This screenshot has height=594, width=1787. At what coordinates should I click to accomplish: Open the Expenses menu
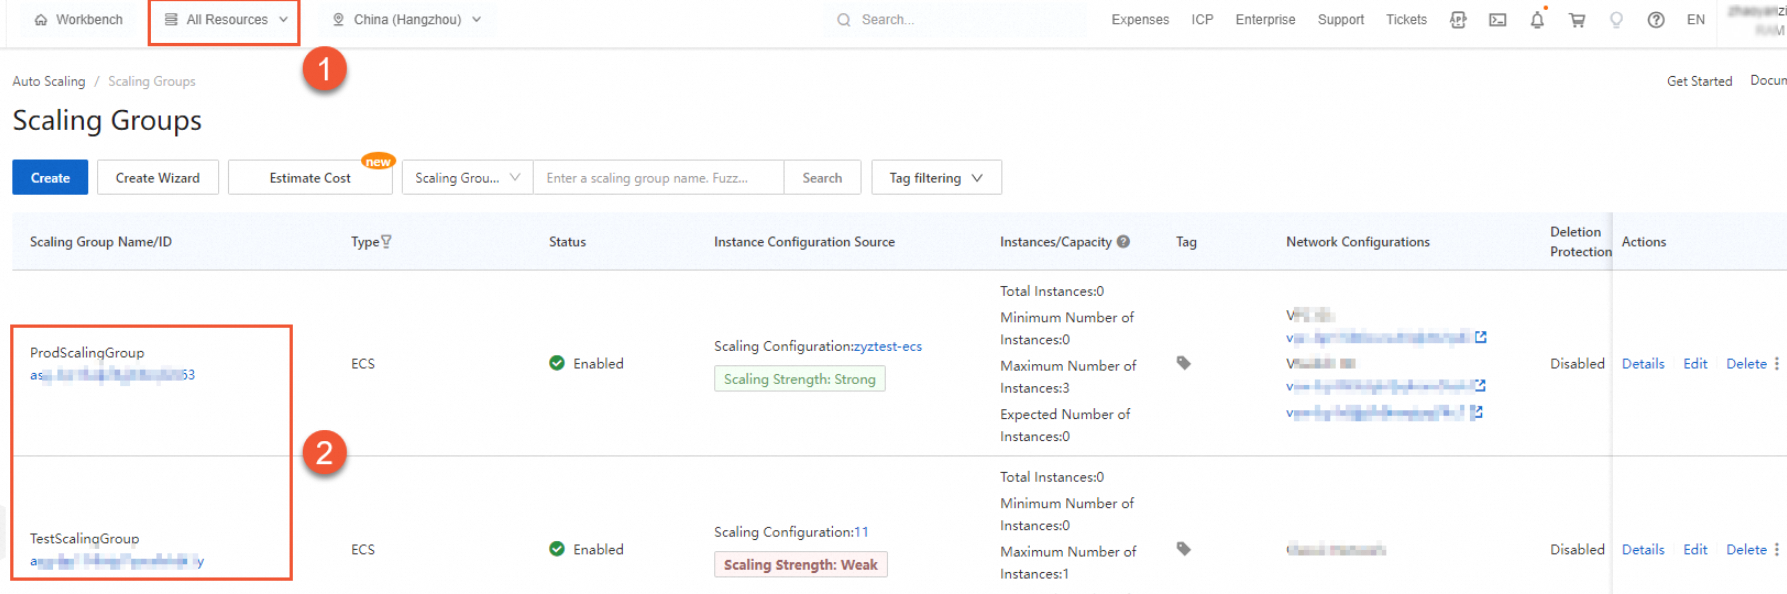coord(1140,20)
